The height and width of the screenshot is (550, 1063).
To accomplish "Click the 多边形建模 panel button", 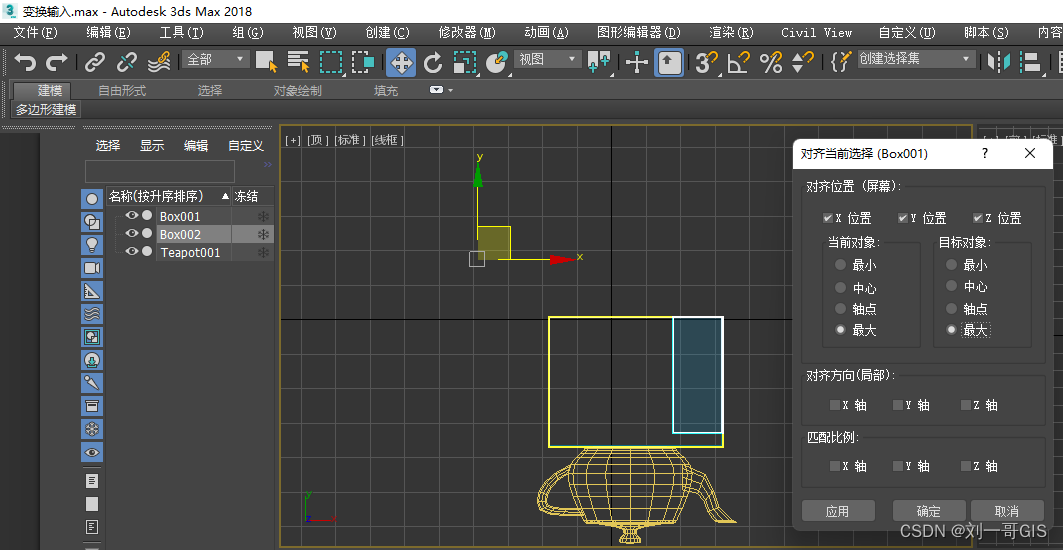I will (x=46, y=109).
